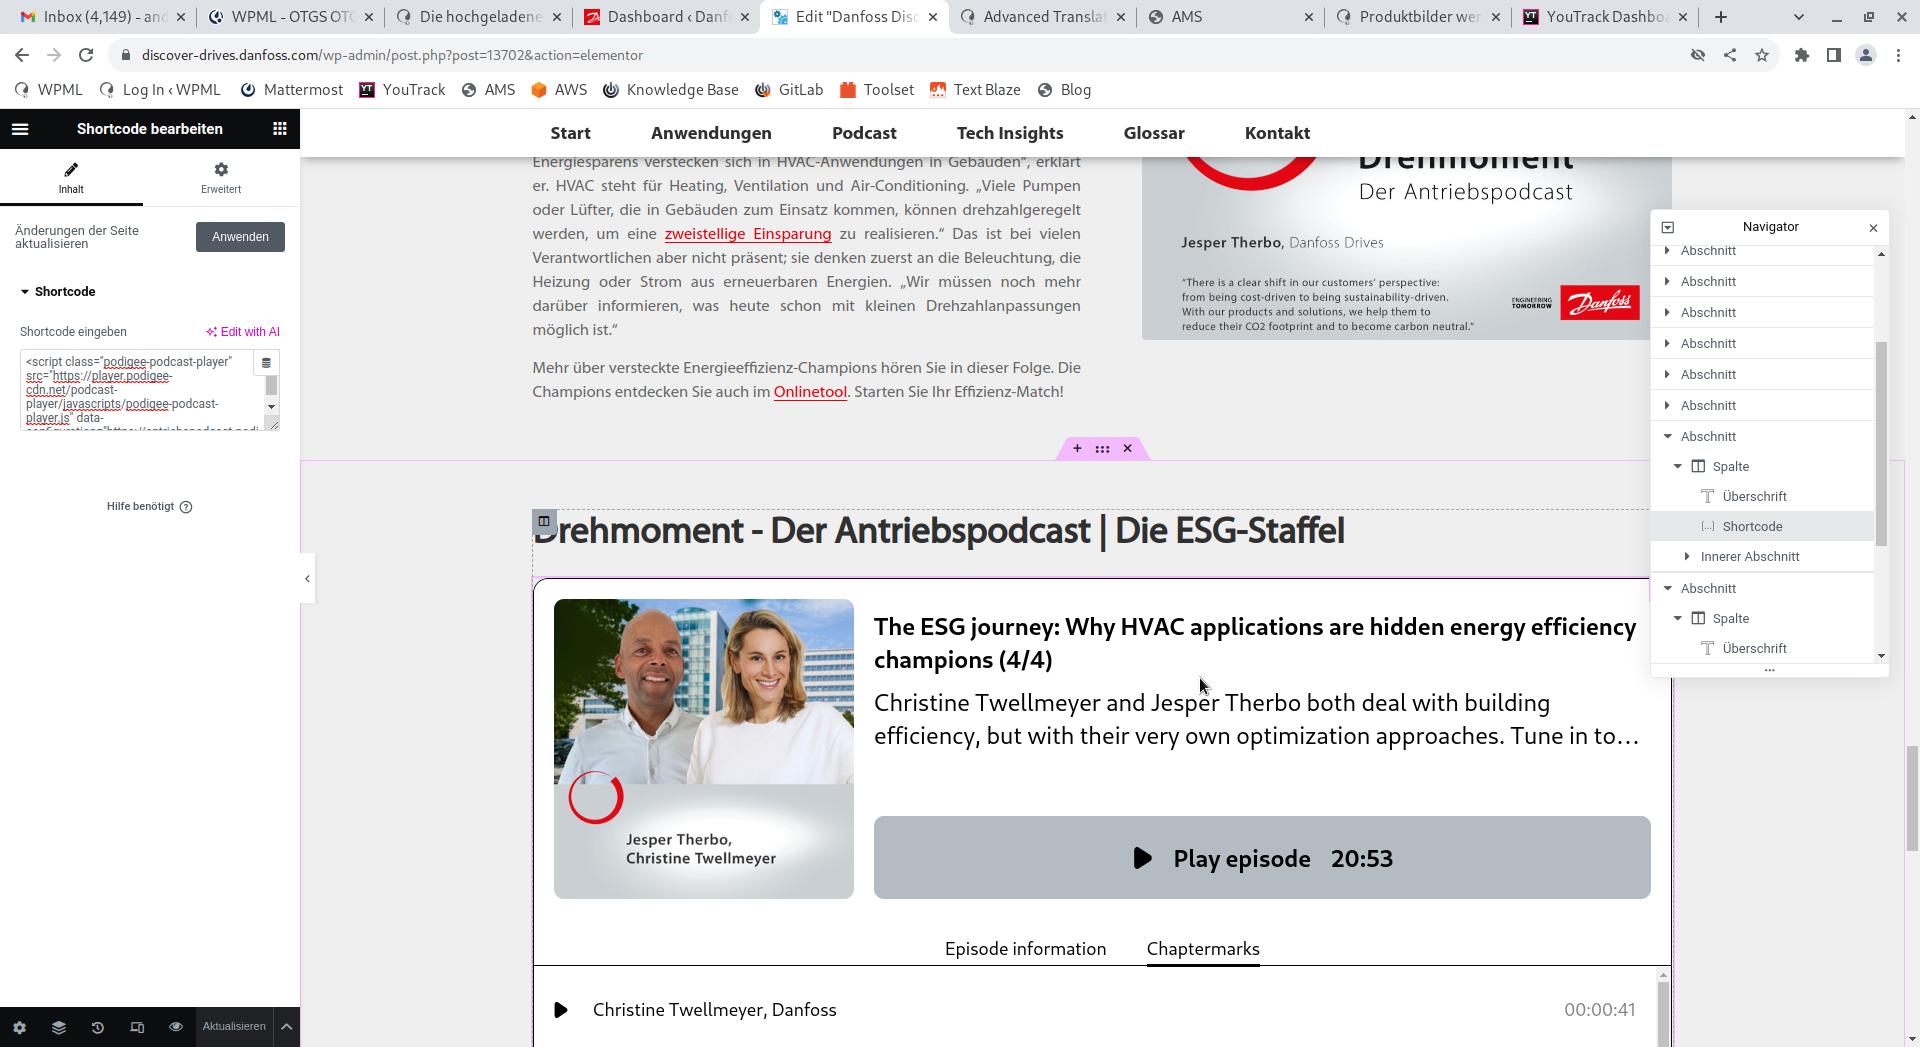Open page settings gear in bottom bar
This screenshot has width=1920, height=1047.
point(19,1027)
